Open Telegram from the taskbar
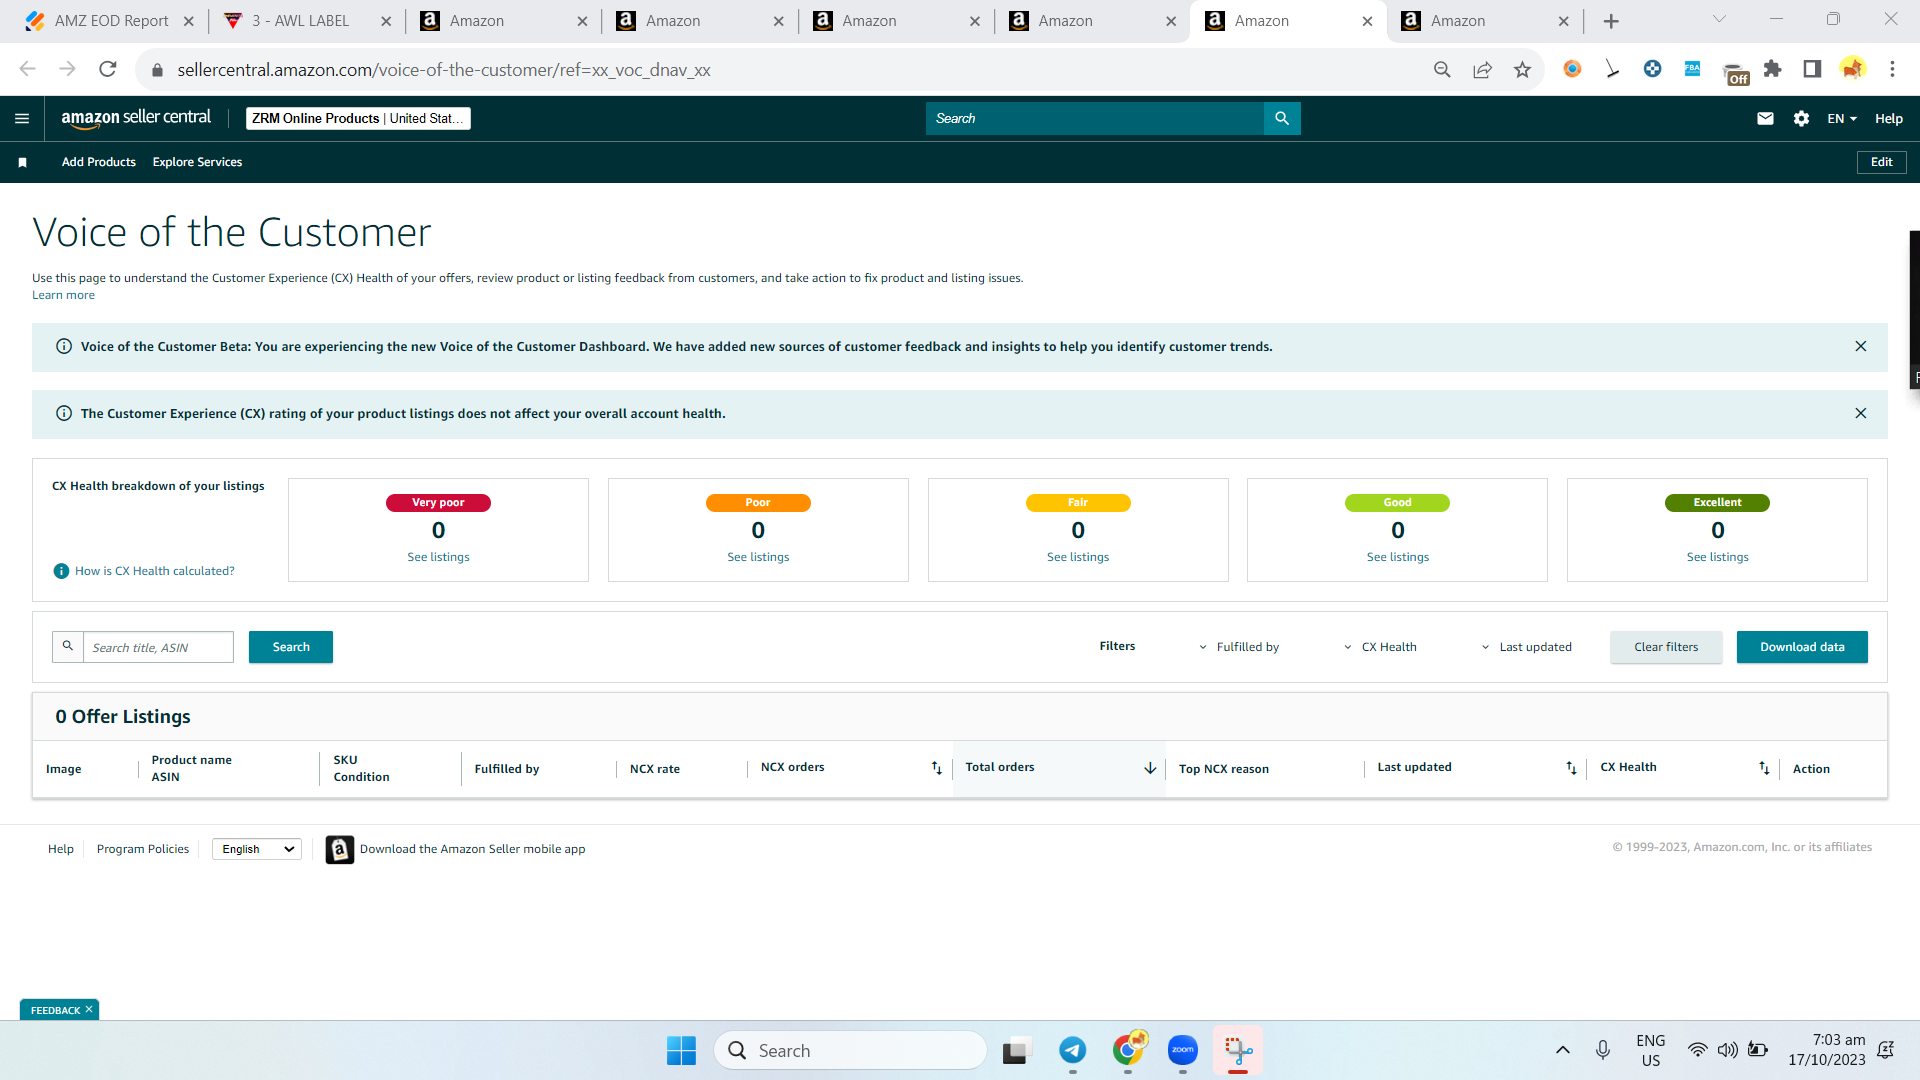Image resolution: width=1920 pixels, height=1080 pixels. [1072, 1050]
